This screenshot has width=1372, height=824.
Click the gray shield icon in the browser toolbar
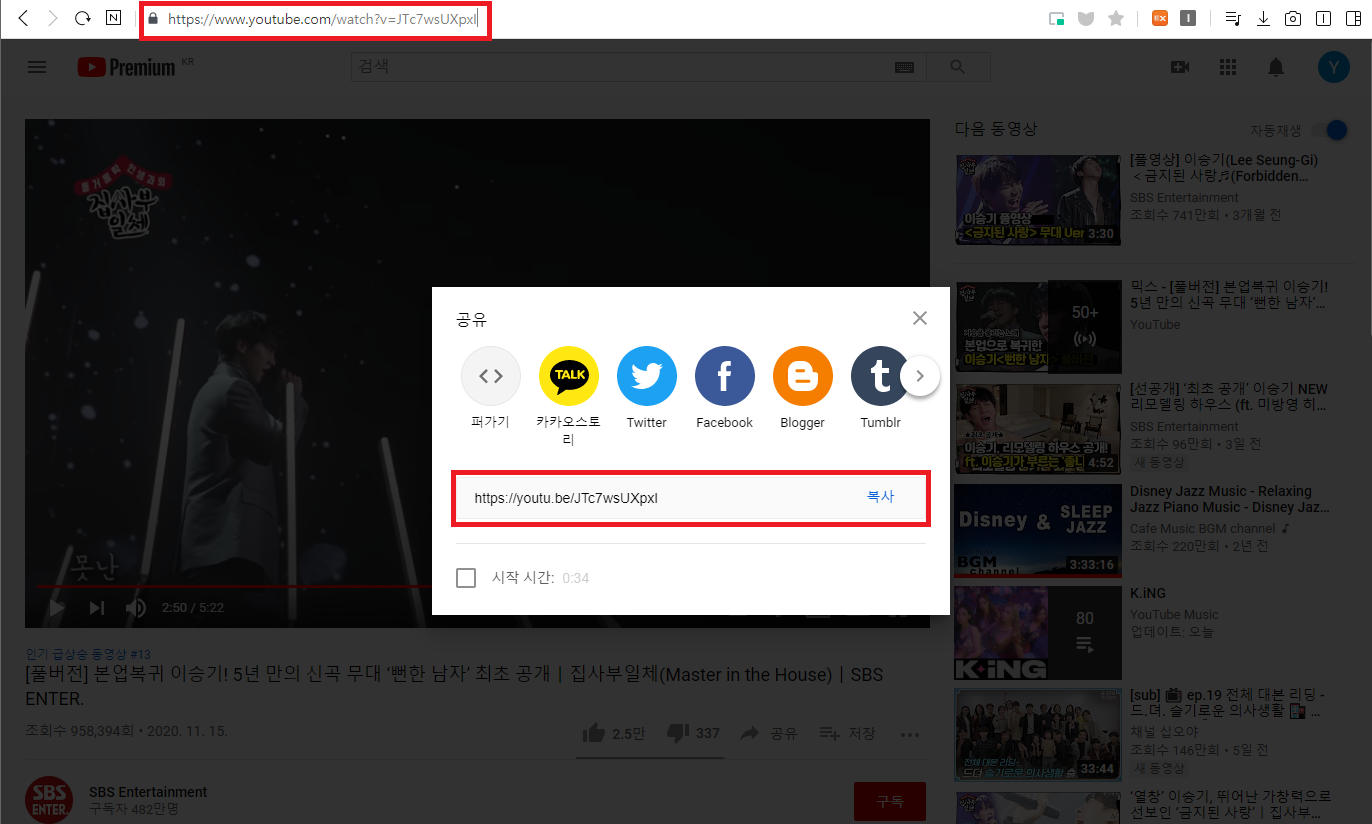coord(1086,18)
